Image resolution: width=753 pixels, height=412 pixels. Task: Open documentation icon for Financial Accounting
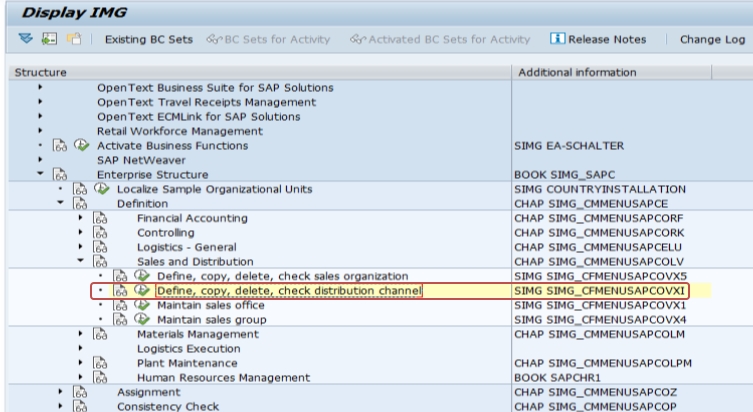tap(100, 218)
